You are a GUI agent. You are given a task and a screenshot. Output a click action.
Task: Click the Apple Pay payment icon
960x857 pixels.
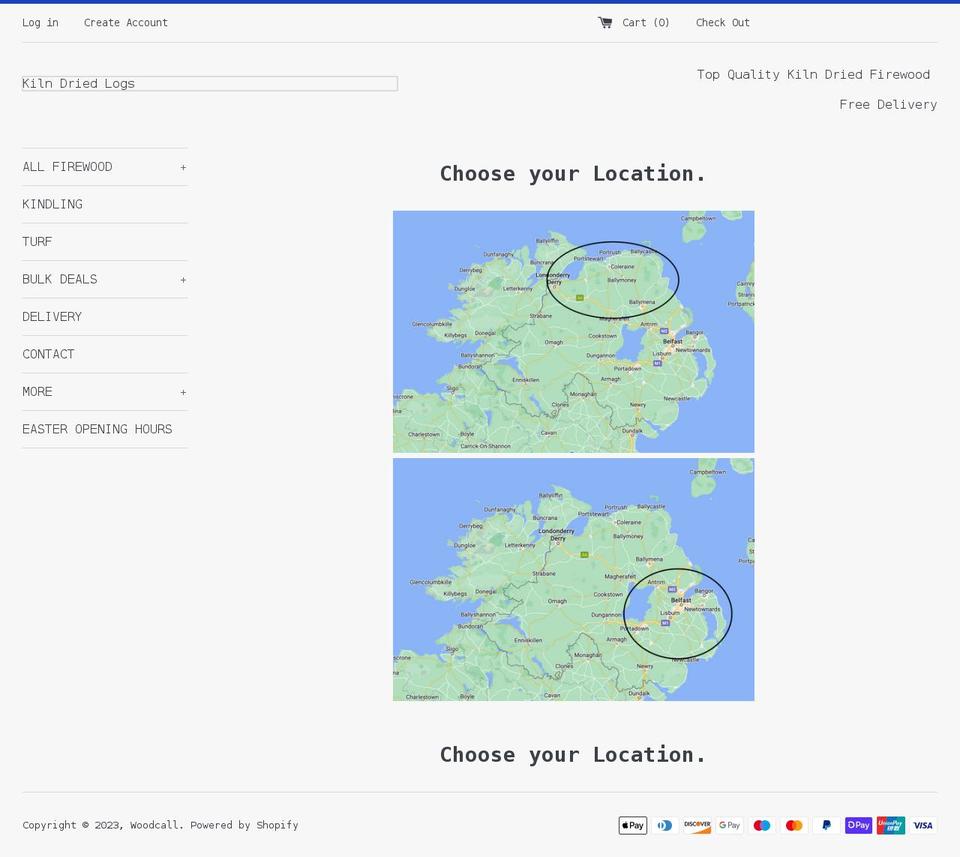[632, 825]
